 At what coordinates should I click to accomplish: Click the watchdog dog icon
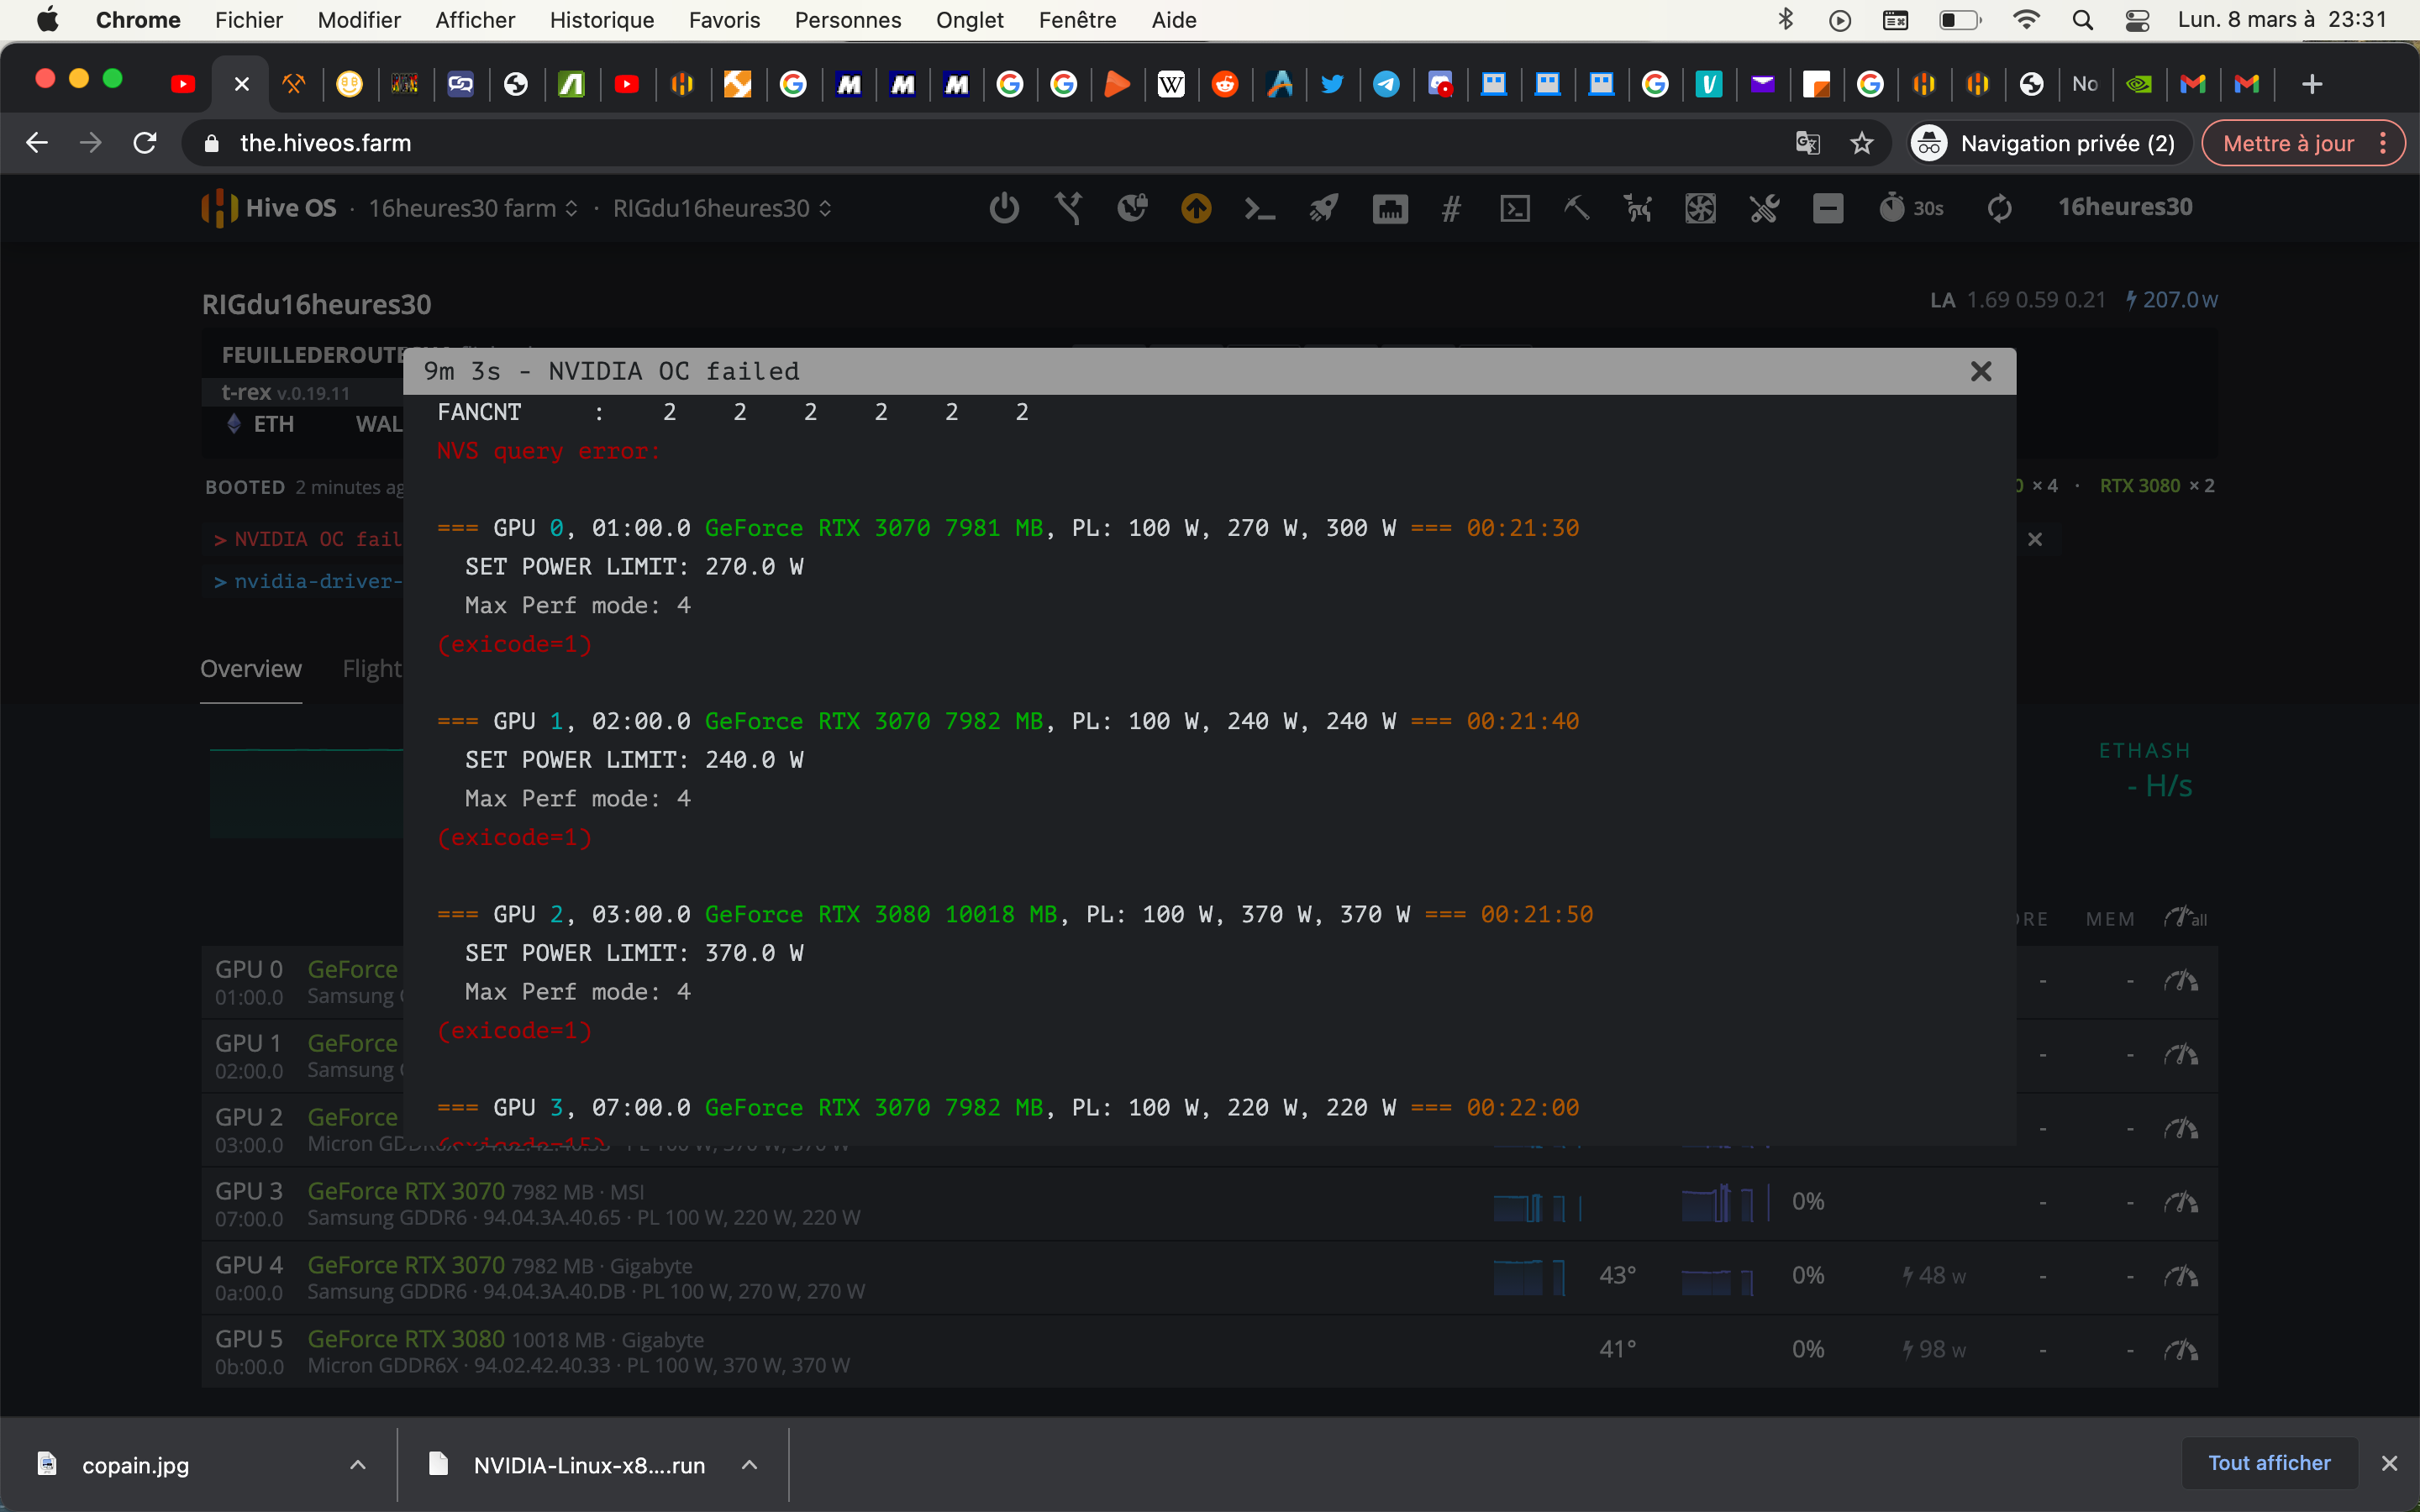tap(1637, 208)
